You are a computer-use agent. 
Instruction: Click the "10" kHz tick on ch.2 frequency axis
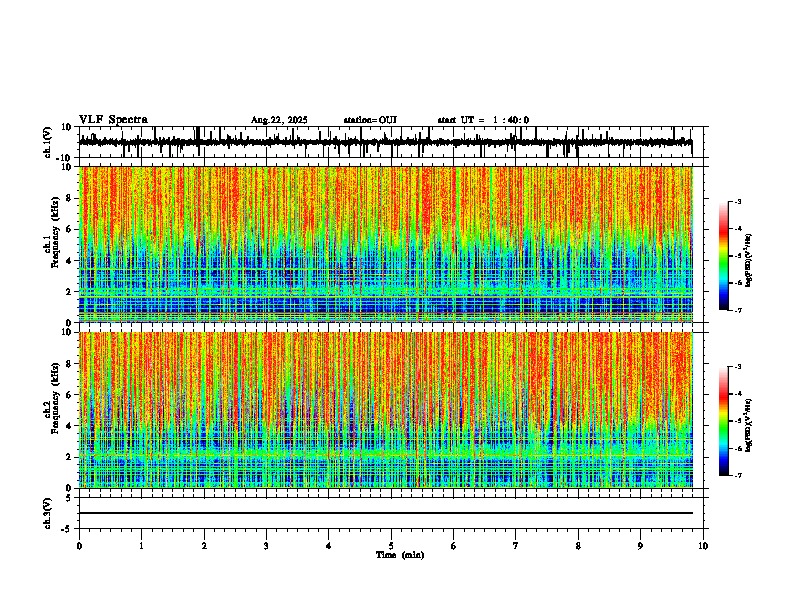[67, 332]
